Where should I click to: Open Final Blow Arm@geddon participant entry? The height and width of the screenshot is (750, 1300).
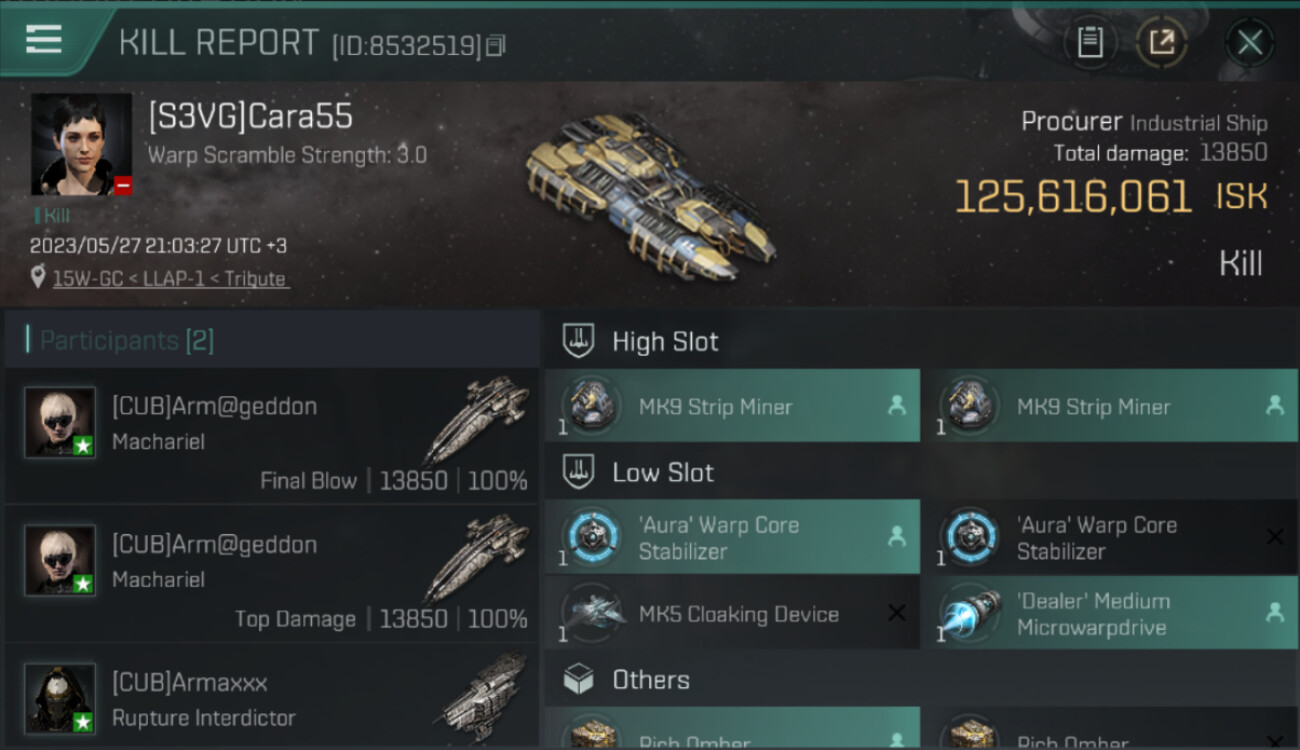click(x=272, y=436)
